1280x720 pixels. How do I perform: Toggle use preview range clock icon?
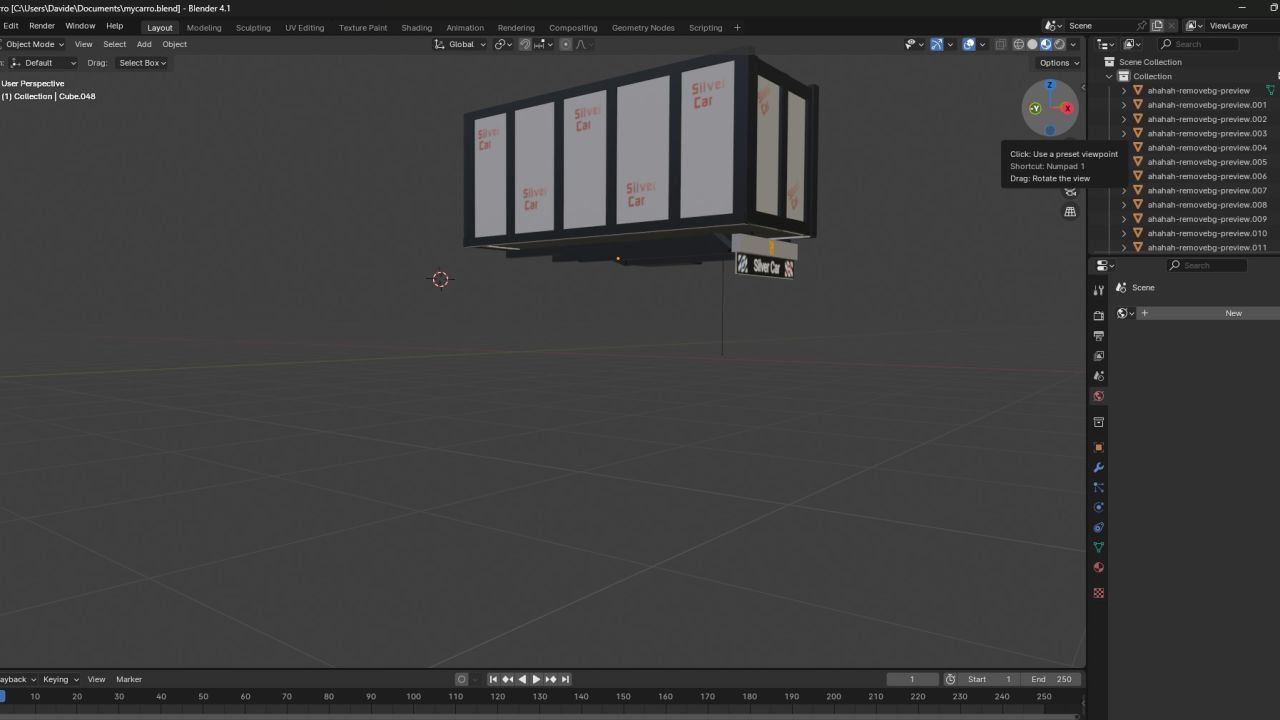[x=950, y=679]
